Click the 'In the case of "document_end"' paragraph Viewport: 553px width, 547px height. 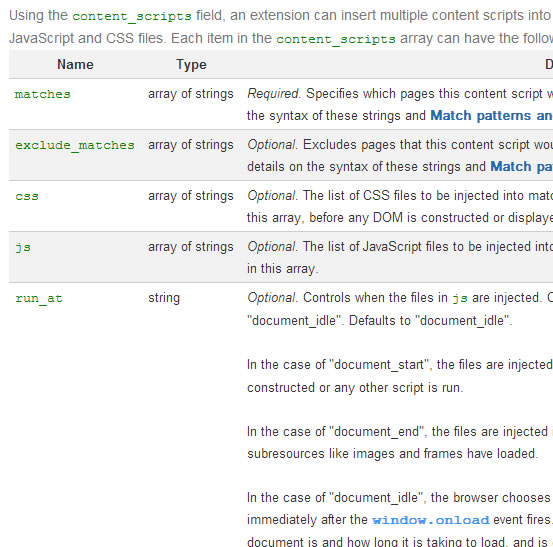click(400, 443)
